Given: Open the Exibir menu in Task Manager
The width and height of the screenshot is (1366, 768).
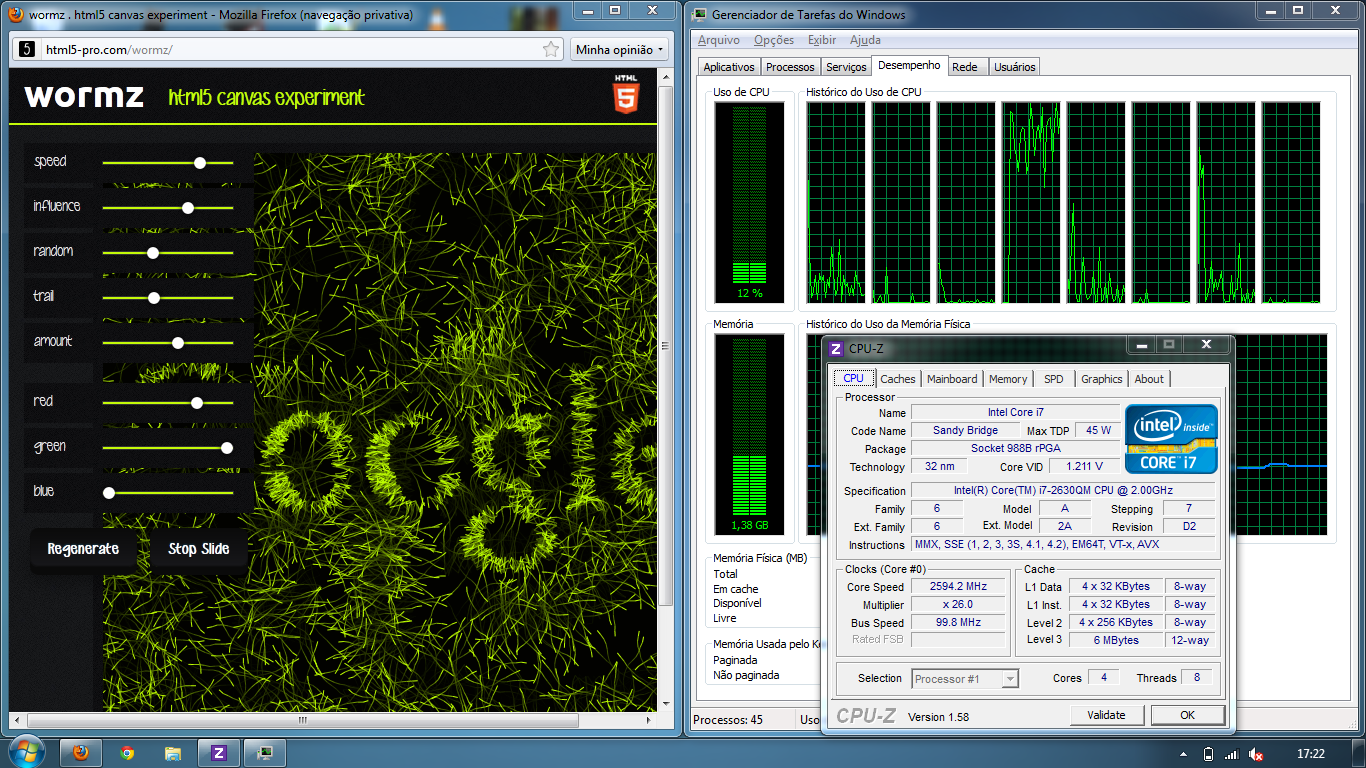Looking at the screenshot, I should click(x=821, y=40).
